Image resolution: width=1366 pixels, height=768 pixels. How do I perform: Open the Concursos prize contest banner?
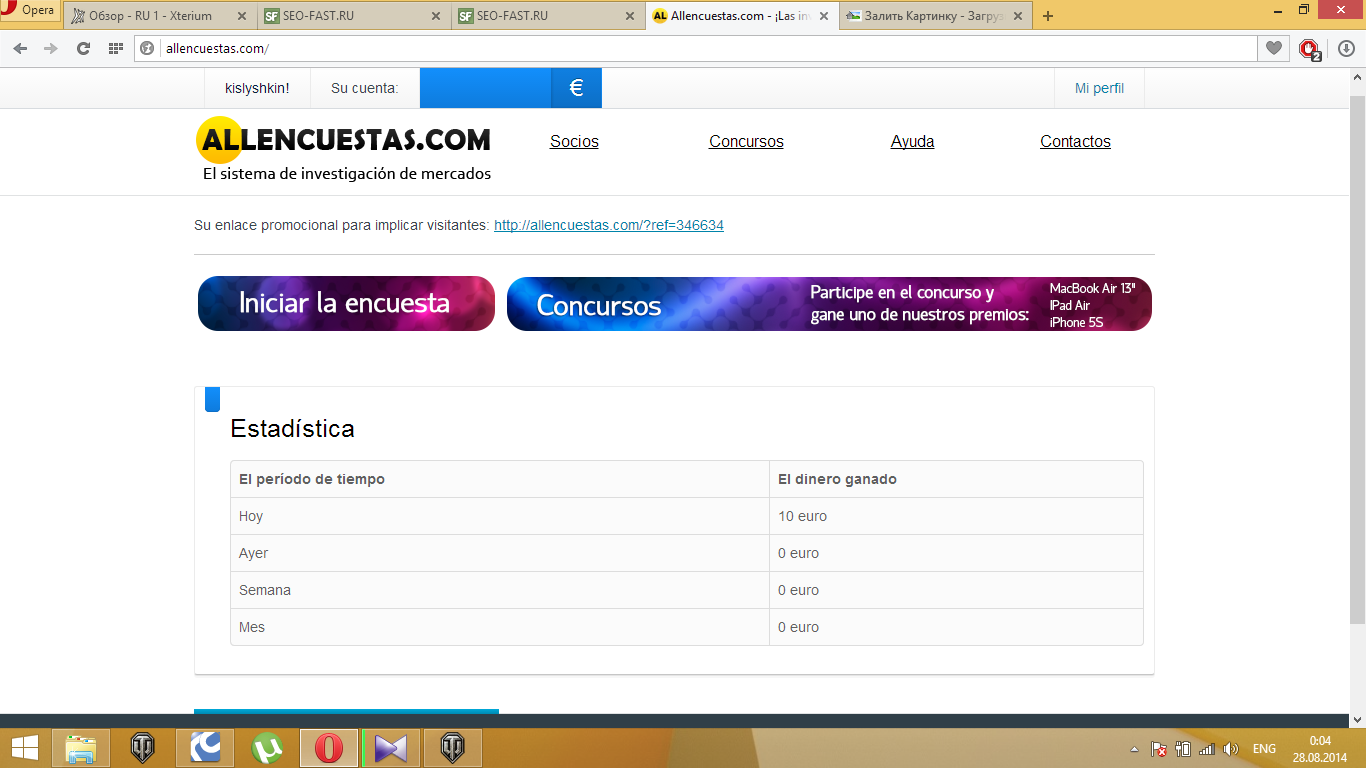[x=829, y=303]
